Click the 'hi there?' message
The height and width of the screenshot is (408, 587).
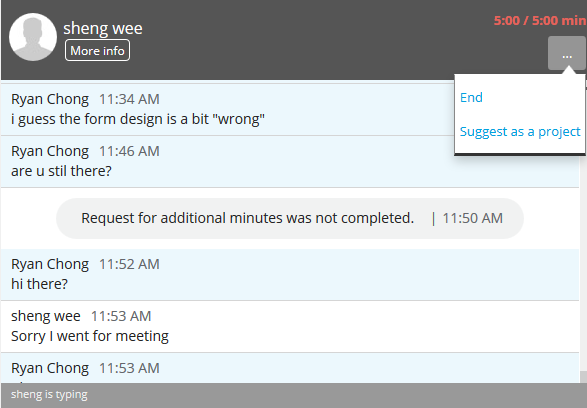click(39, 284)
